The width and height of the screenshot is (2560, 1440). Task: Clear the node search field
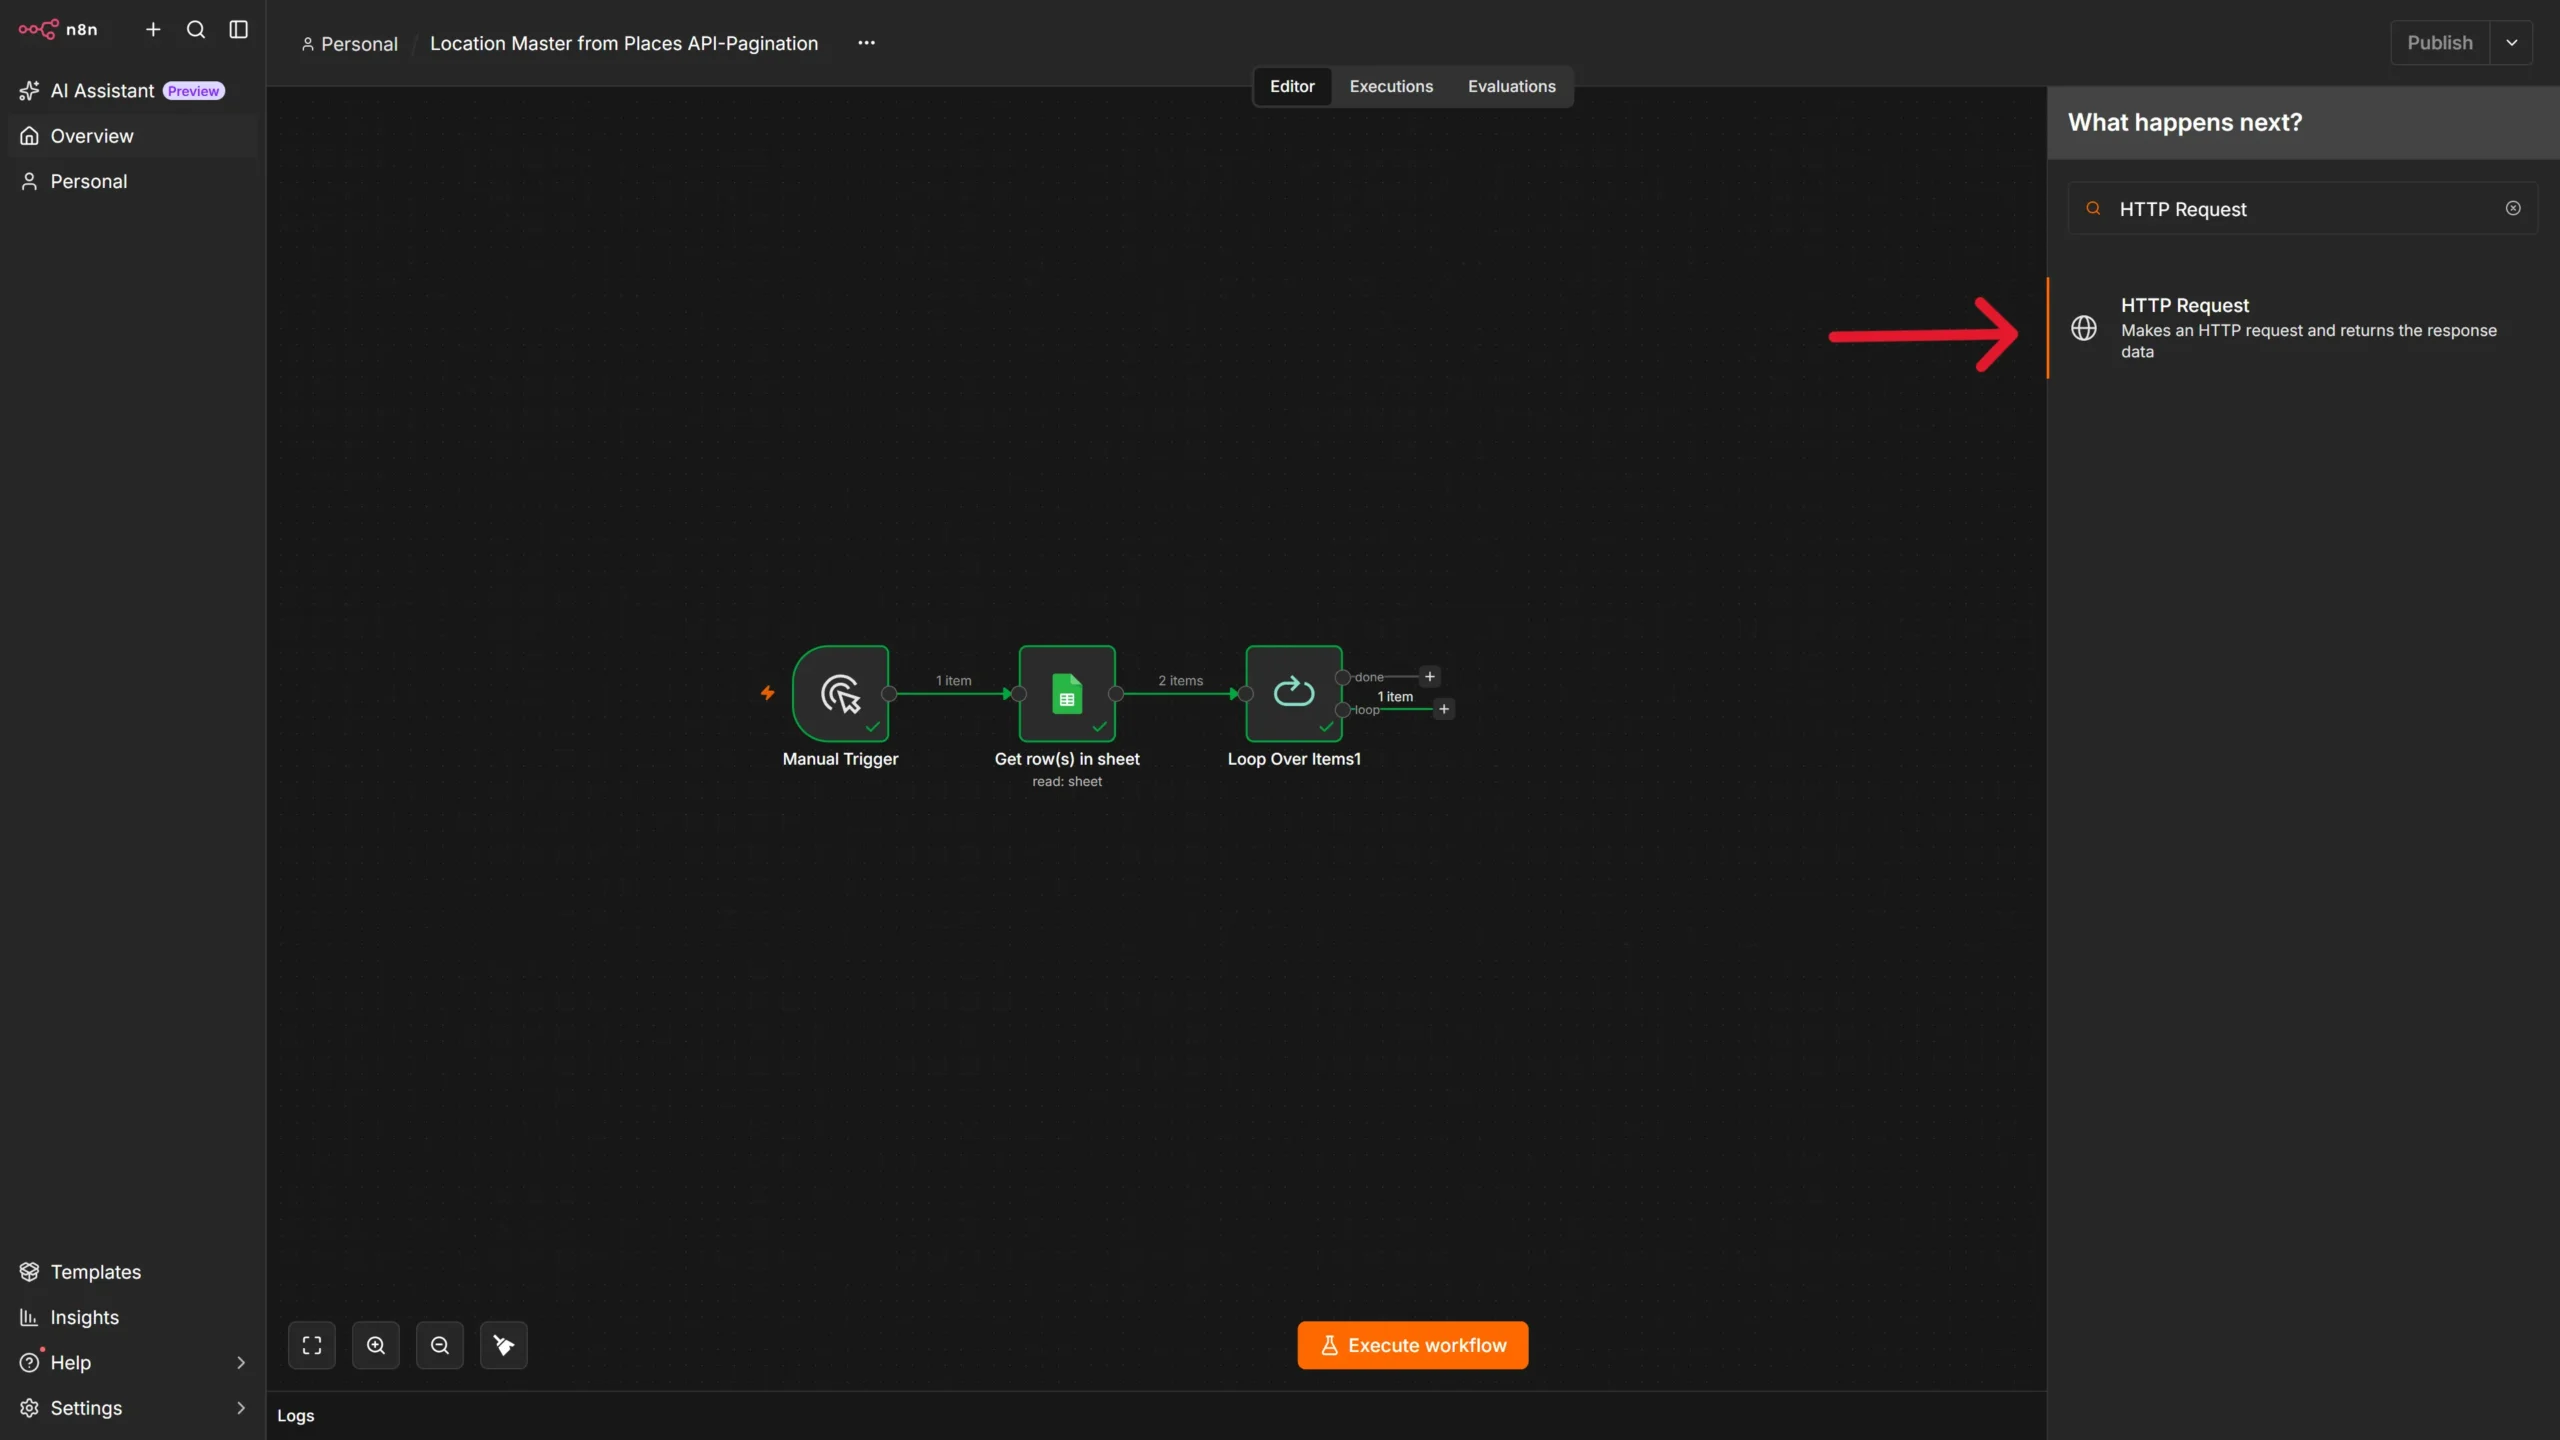pos(2513,208)
